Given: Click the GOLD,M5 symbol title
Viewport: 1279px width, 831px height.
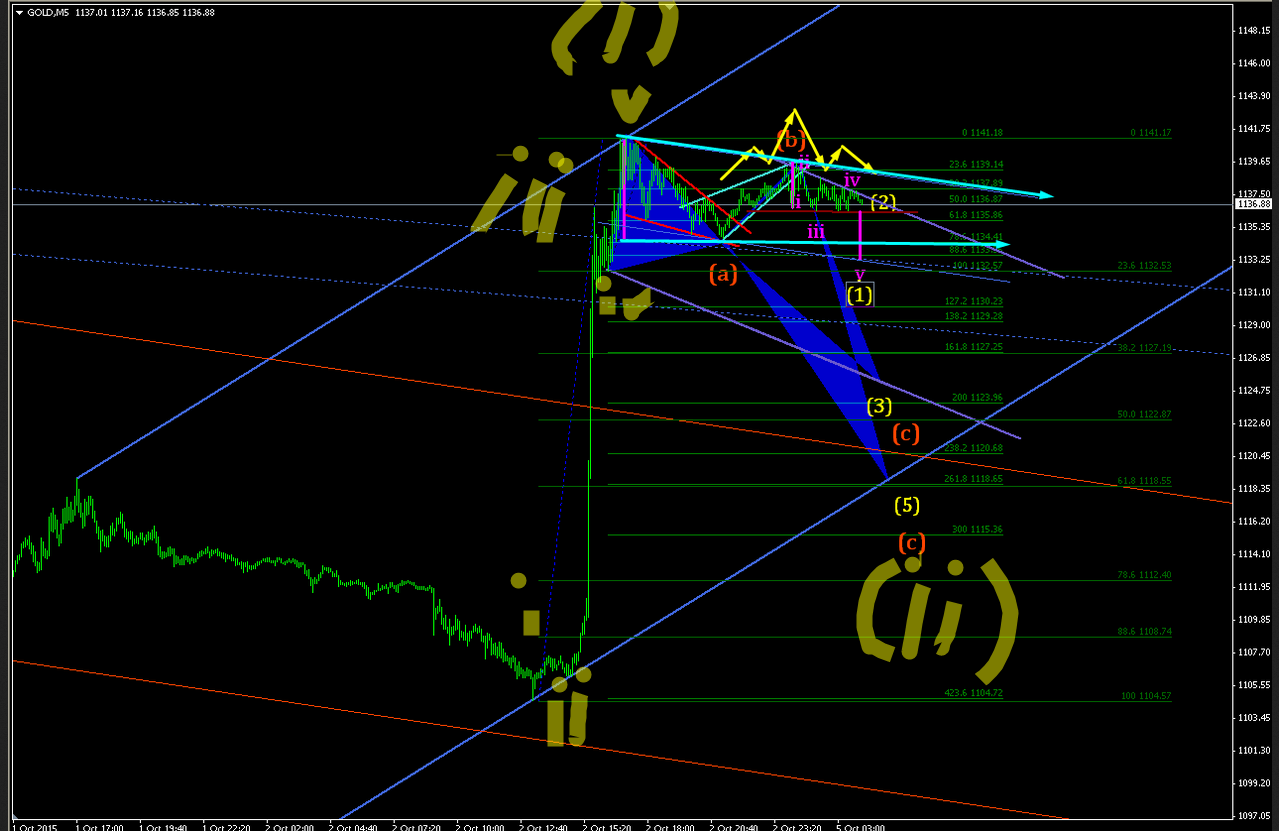Looking at the screenshot, I should pyautogui.click(x=48, y=12).
